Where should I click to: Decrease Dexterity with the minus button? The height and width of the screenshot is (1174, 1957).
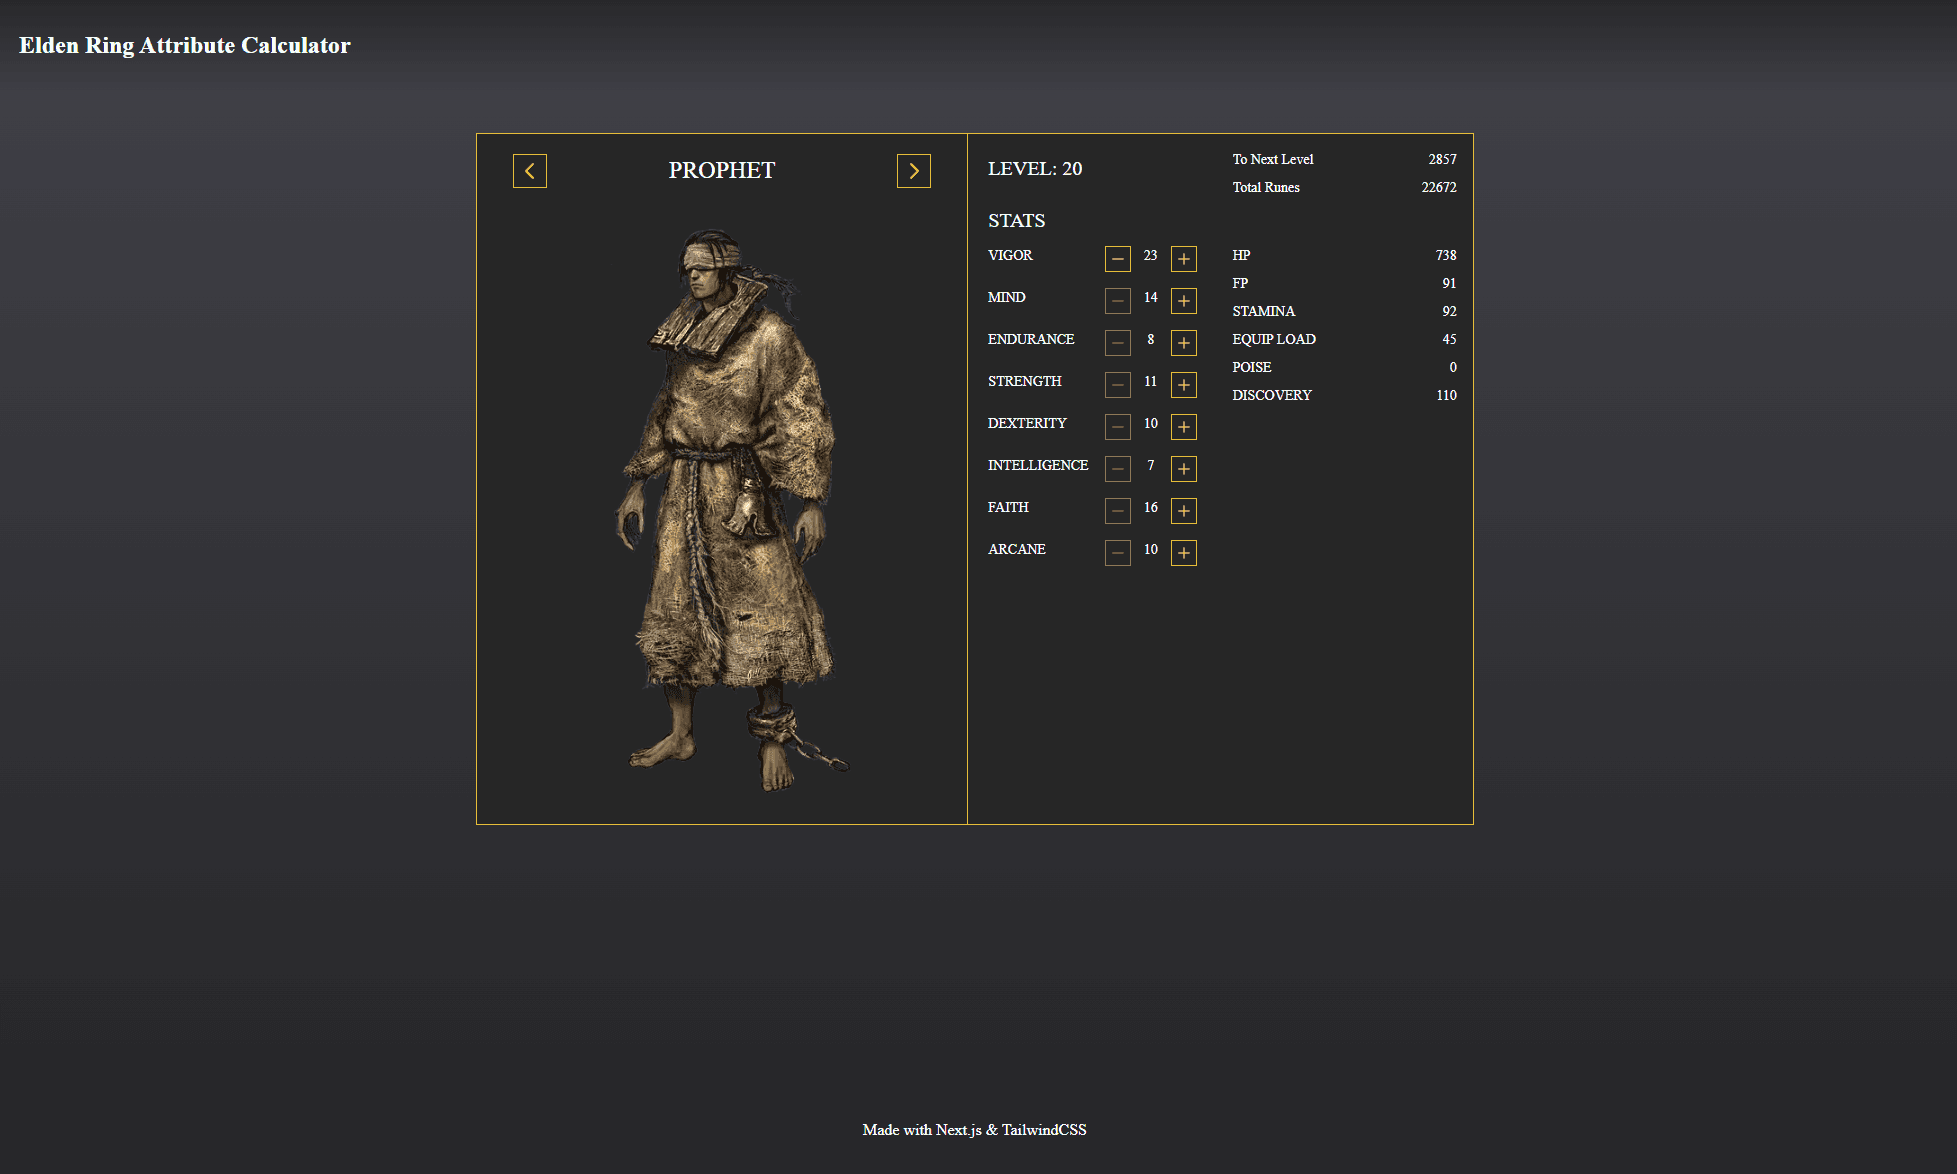pos(1118,427)
